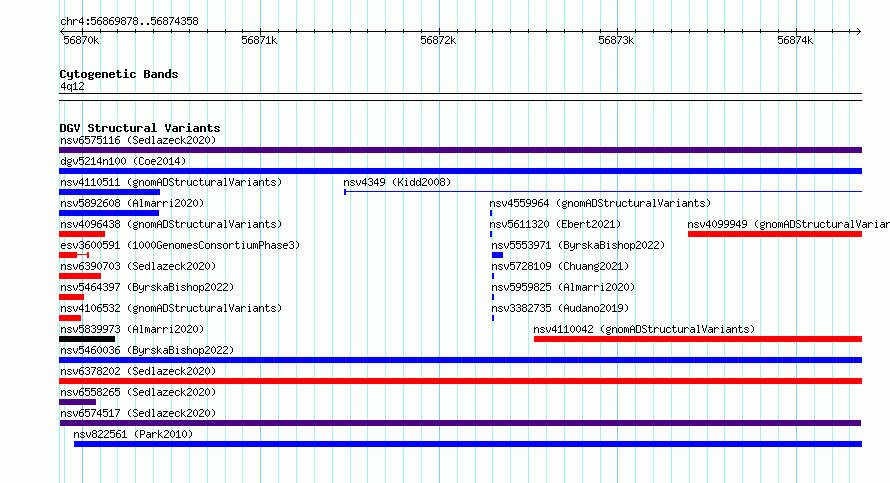Click the tiny blue marker under nsv3382735
This screenshot has height=483, width=890.
click(493, 318)
